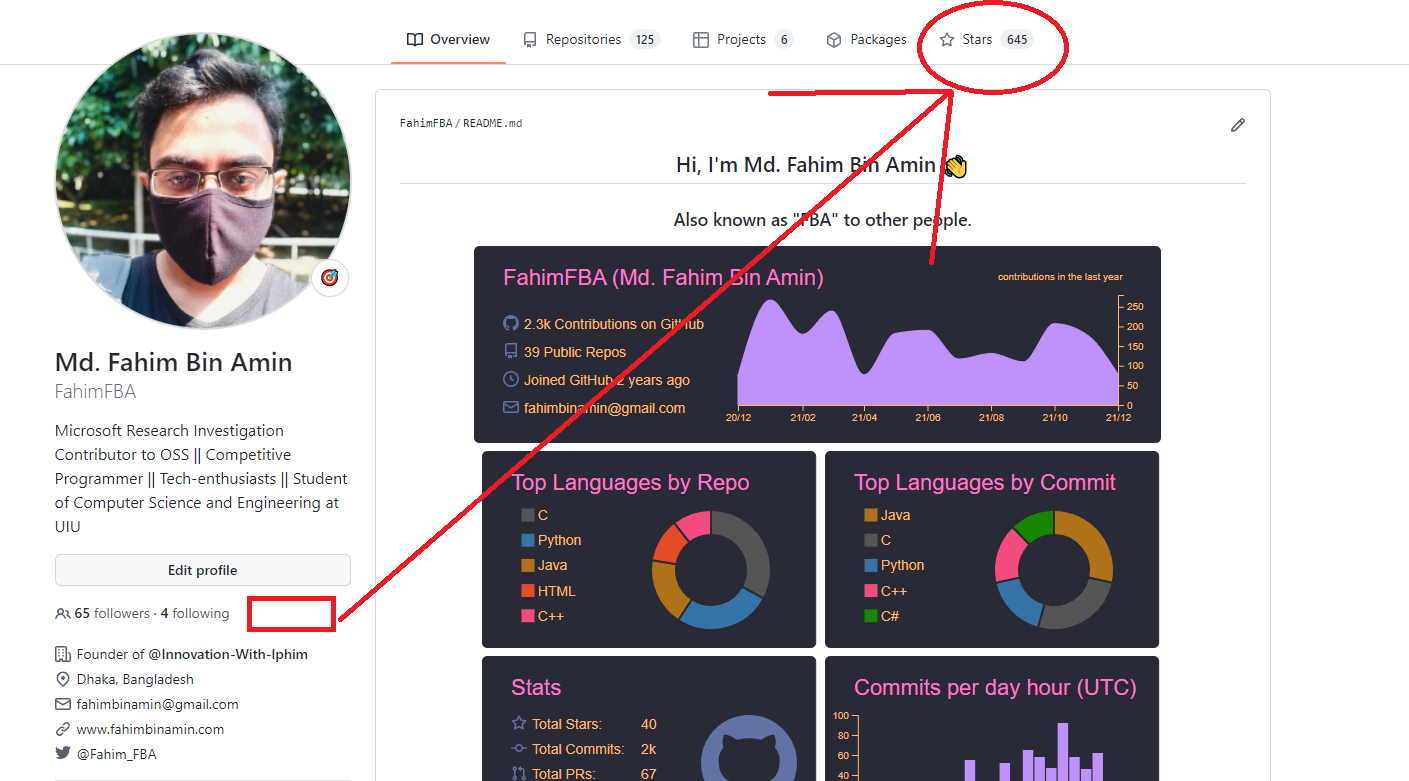Image resolution: width=1409 pixels, height=781 pixels.
Task: Click the 'Joined GitHub 2 years ago' text
Action: click(607, 380)
